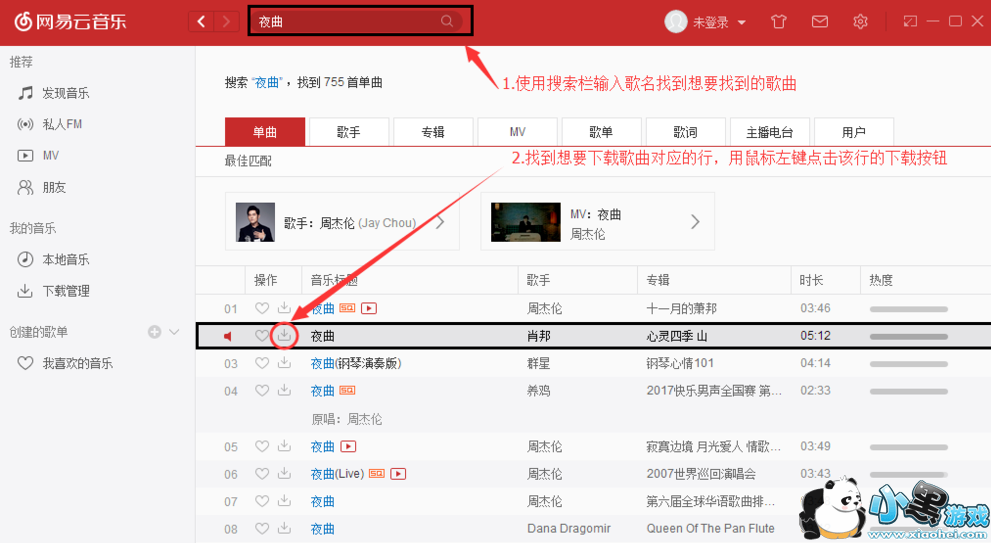
Task: Click the 夜曲 MV thumbnail image
Action: point(526,222)
